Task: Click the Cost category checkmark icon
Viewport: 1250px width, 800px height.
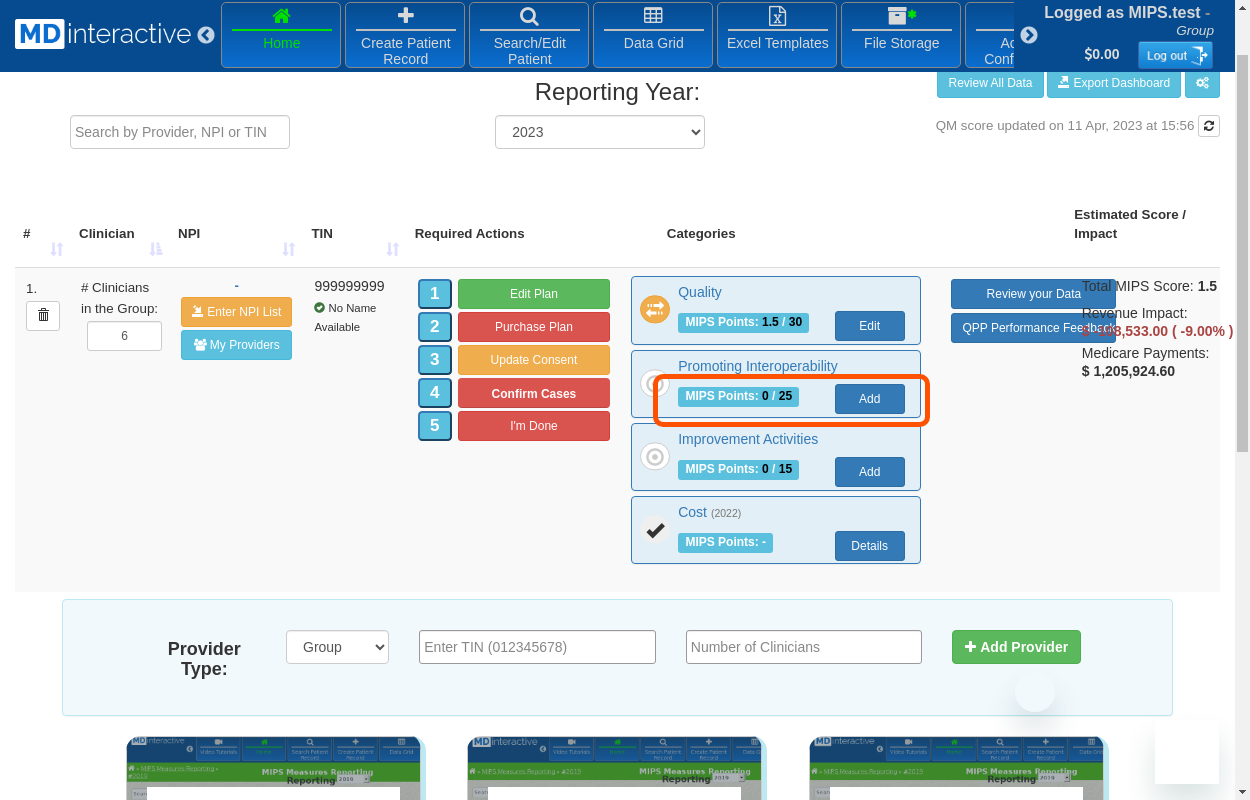Action: 655,530
